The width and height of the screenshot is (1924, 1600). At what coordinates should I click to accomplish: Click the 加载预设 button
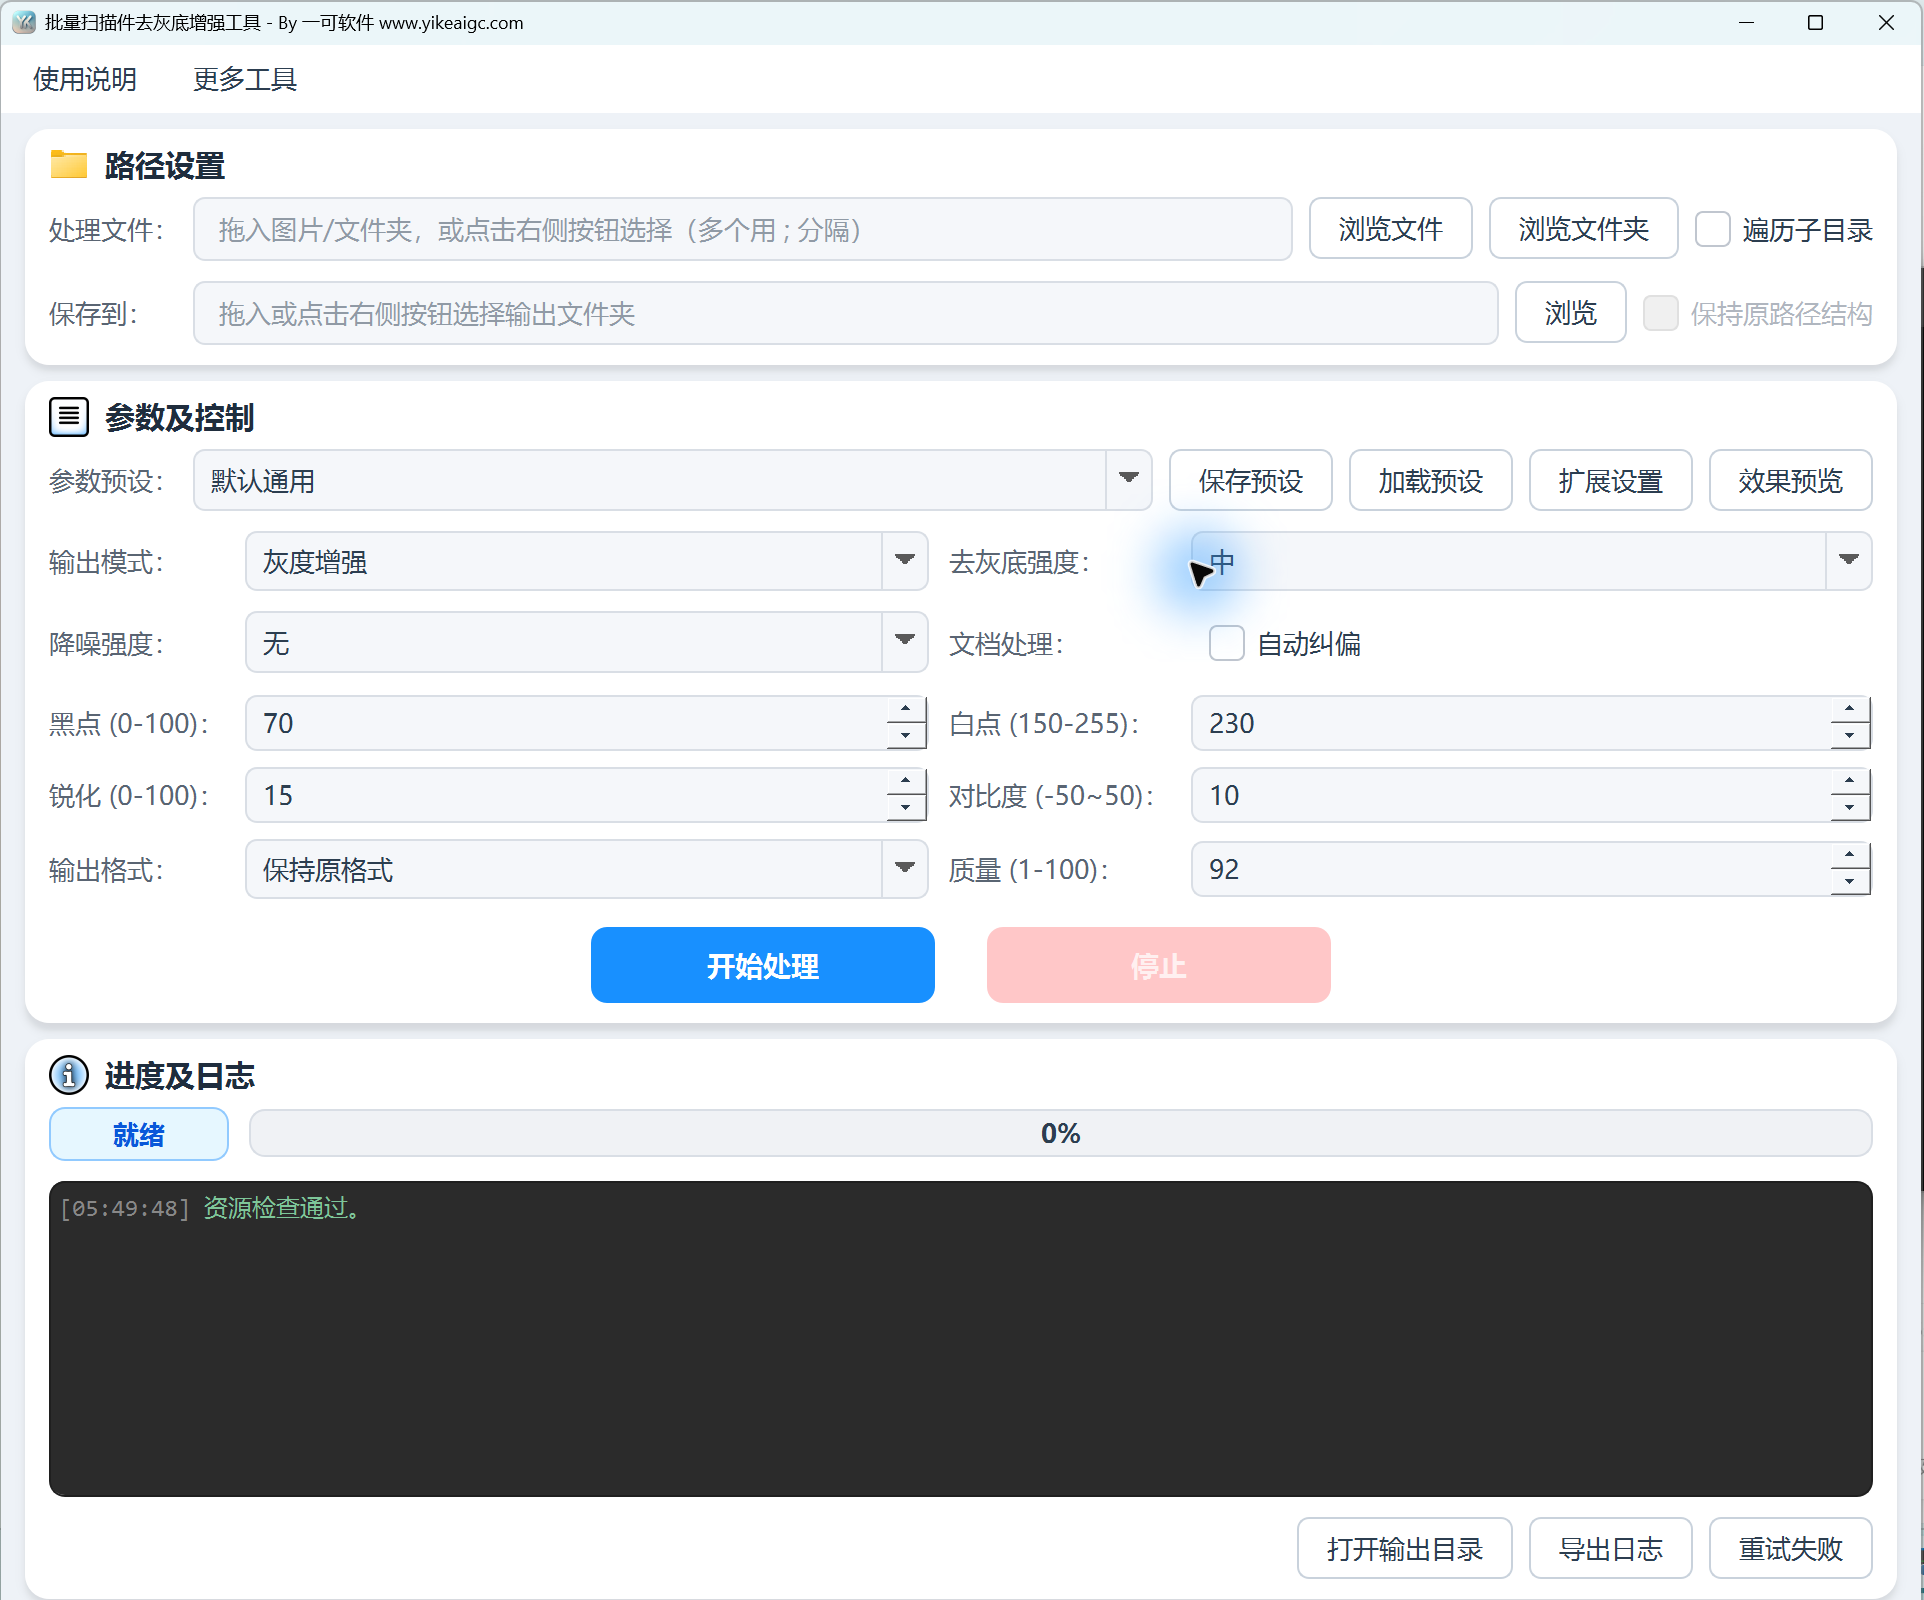pos(1431,481)
